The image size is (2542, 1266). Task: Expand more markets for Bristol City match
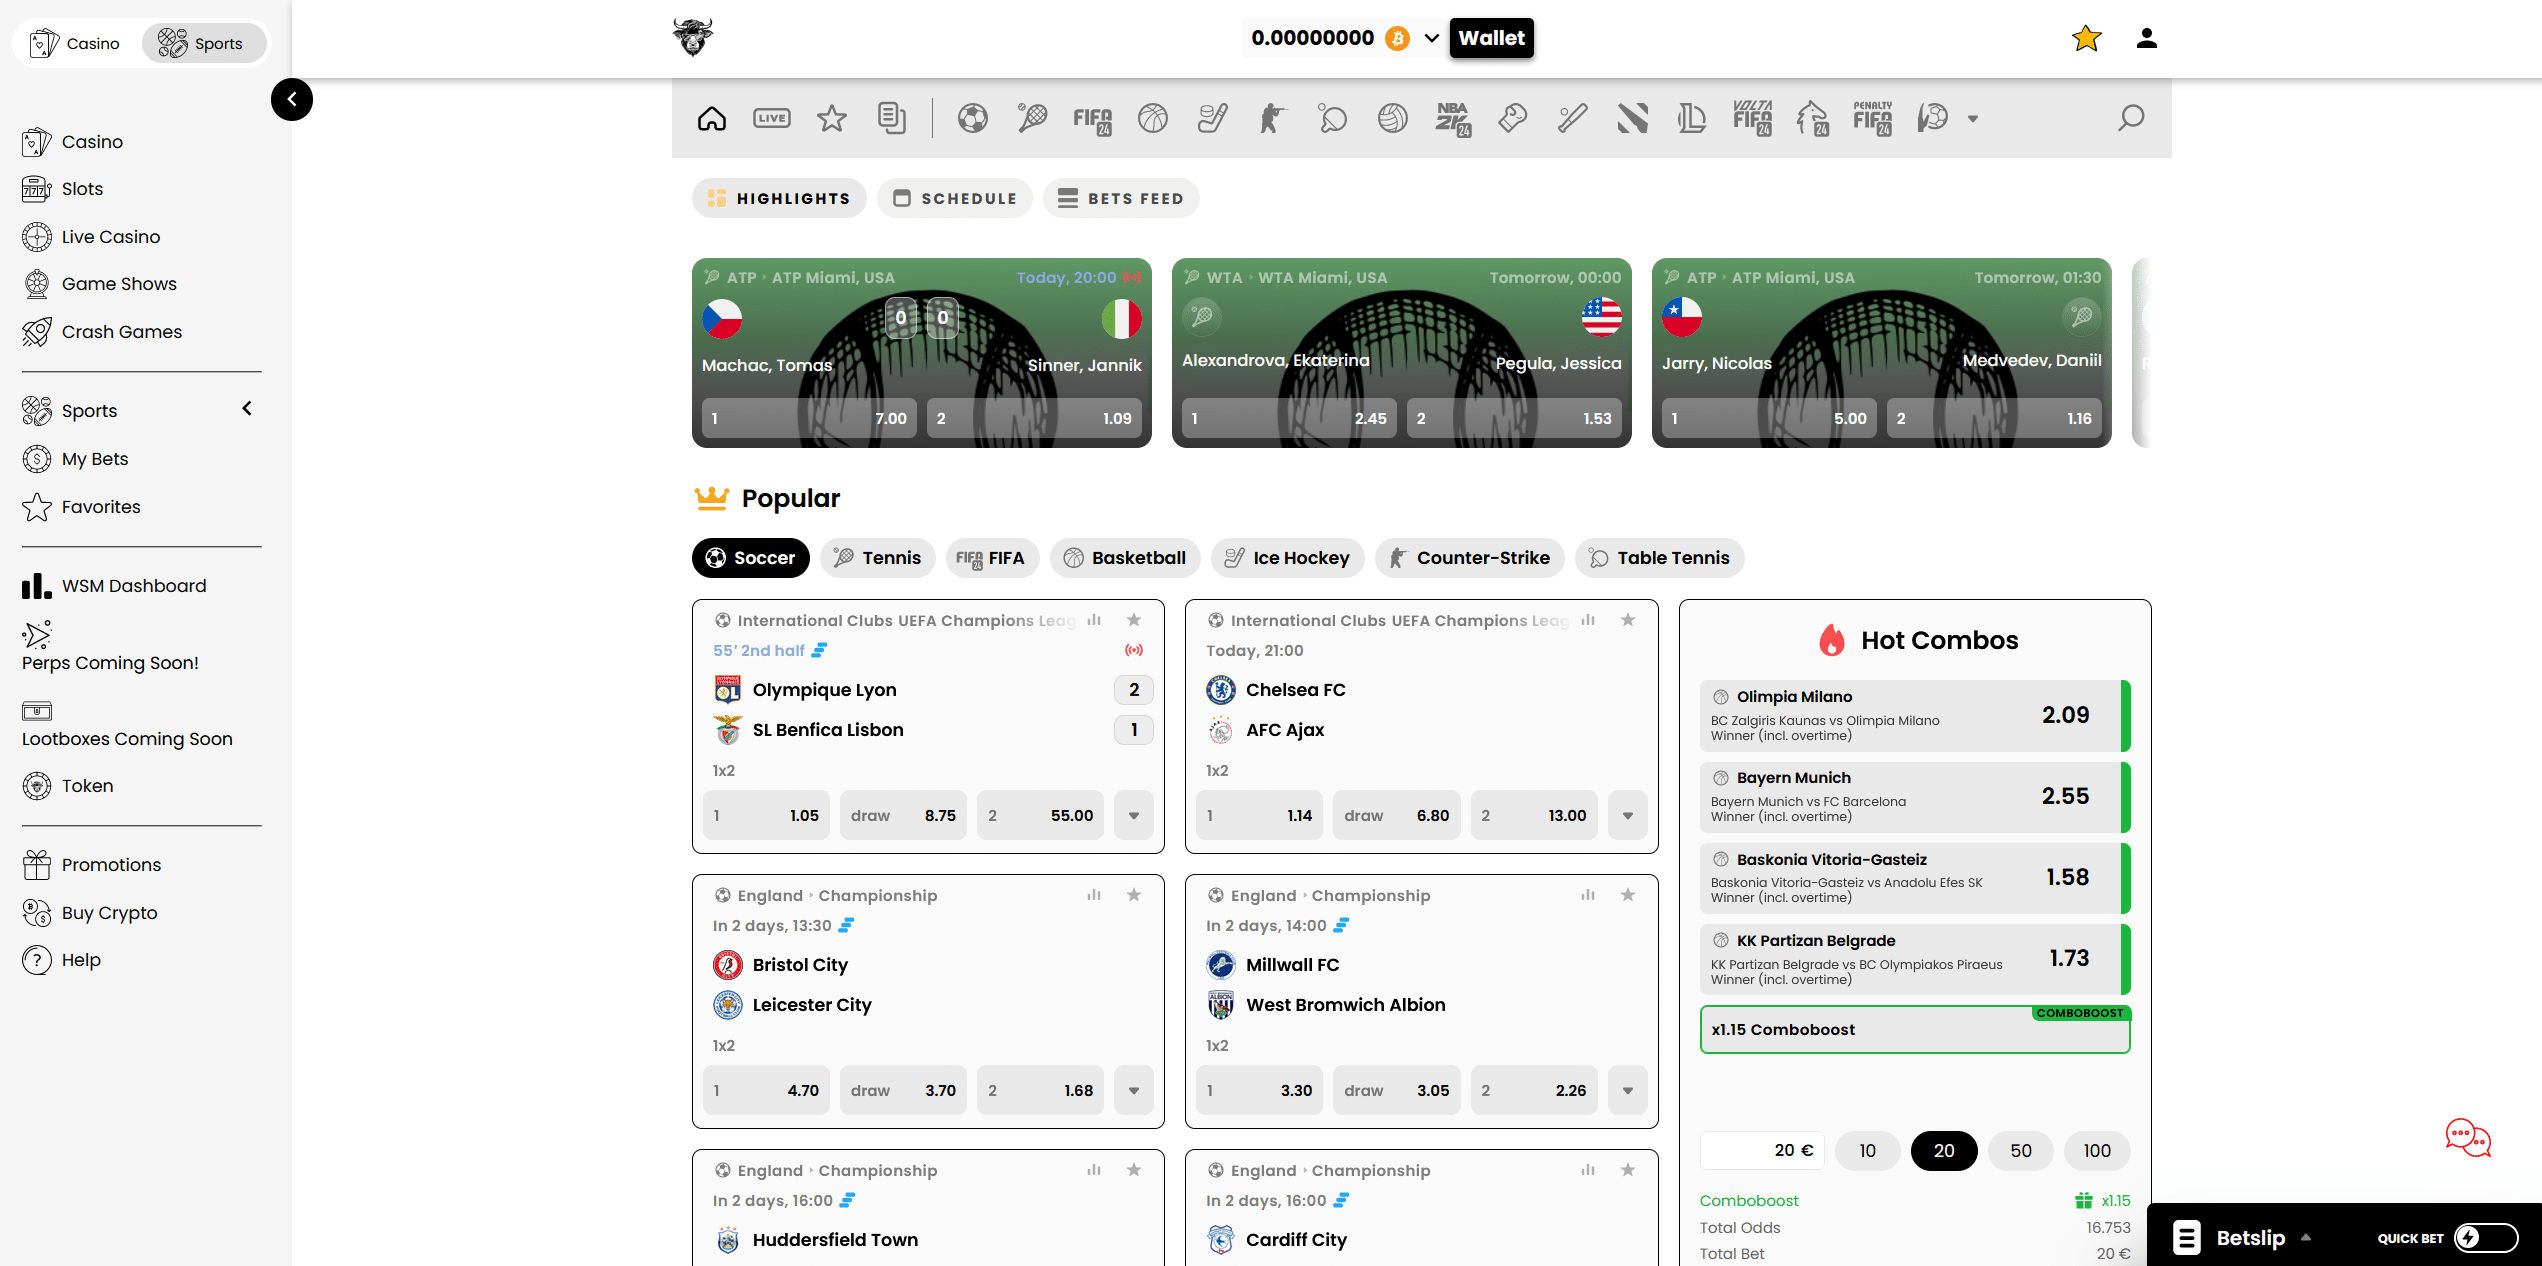tap(1133, 1091)
